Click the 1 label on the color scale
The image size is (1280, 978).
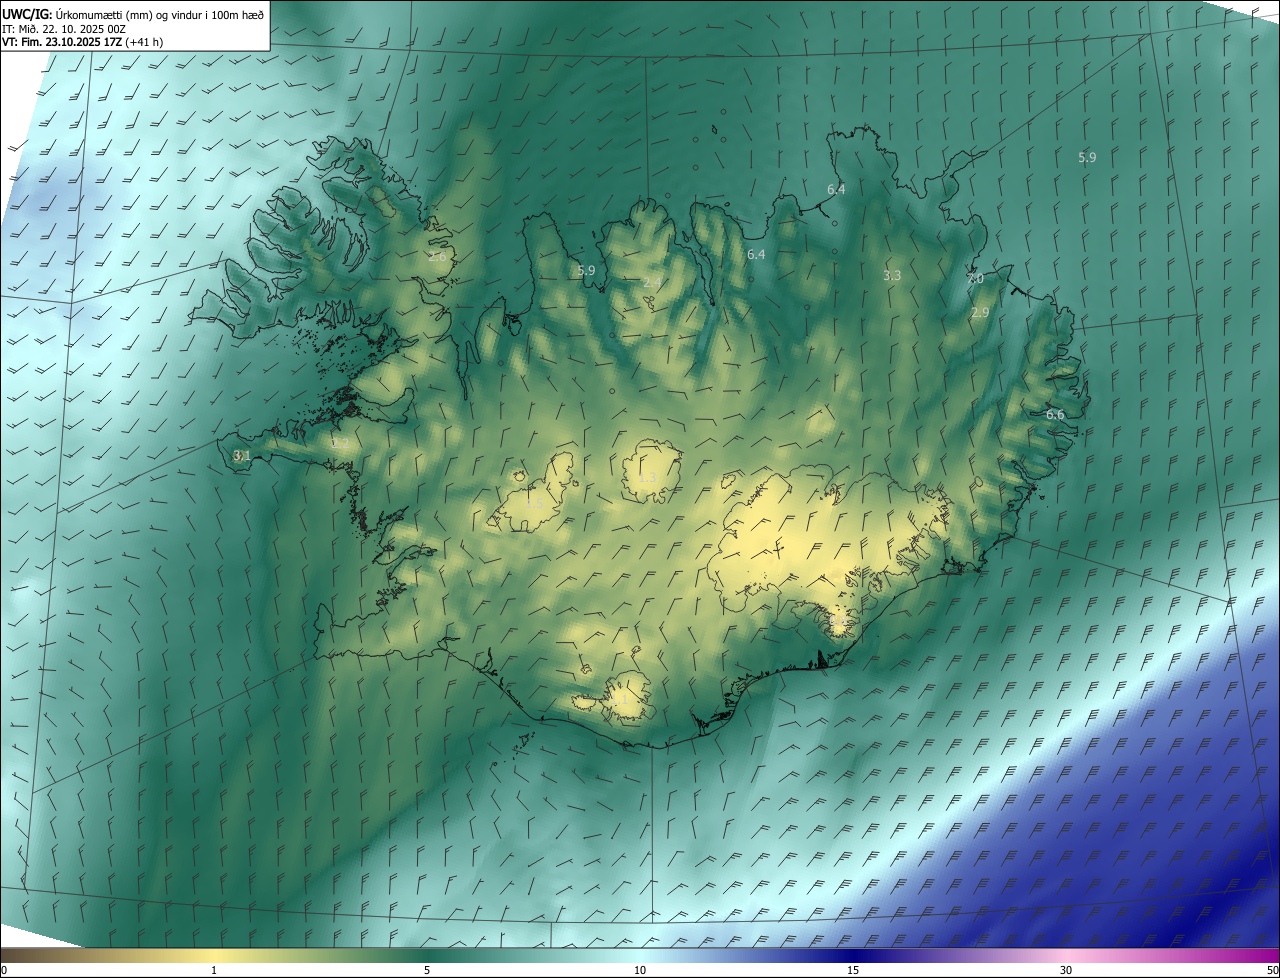pyautogui.click(x=214, y=970)
